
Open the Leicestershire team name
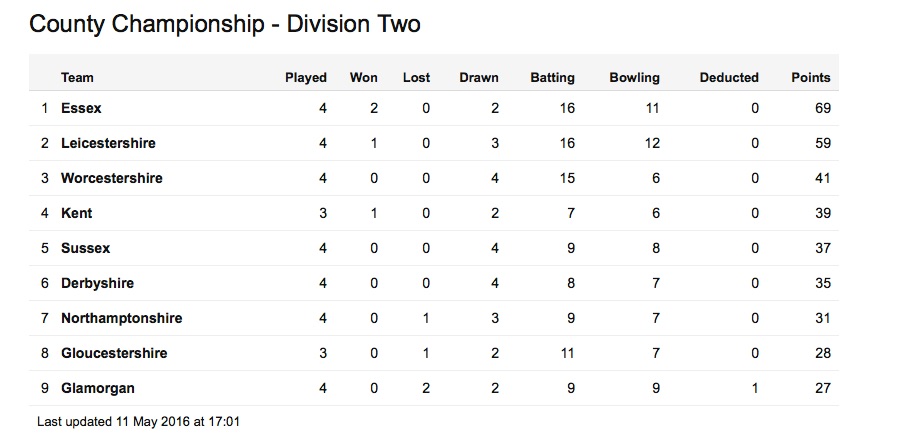click(x=108, y=143)
